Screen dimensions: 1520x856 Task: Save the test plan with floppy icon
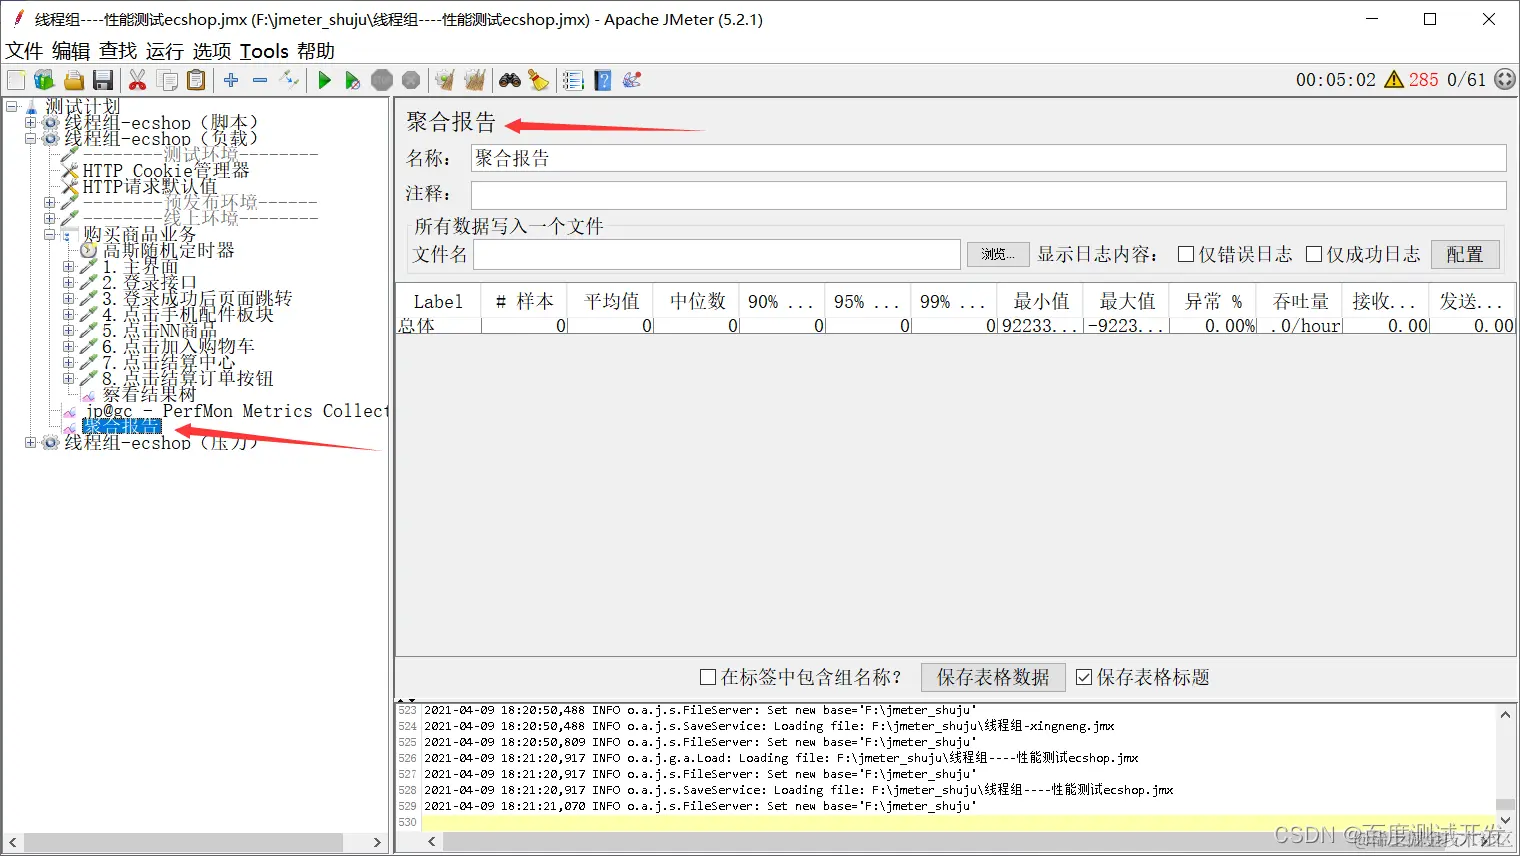102,80
